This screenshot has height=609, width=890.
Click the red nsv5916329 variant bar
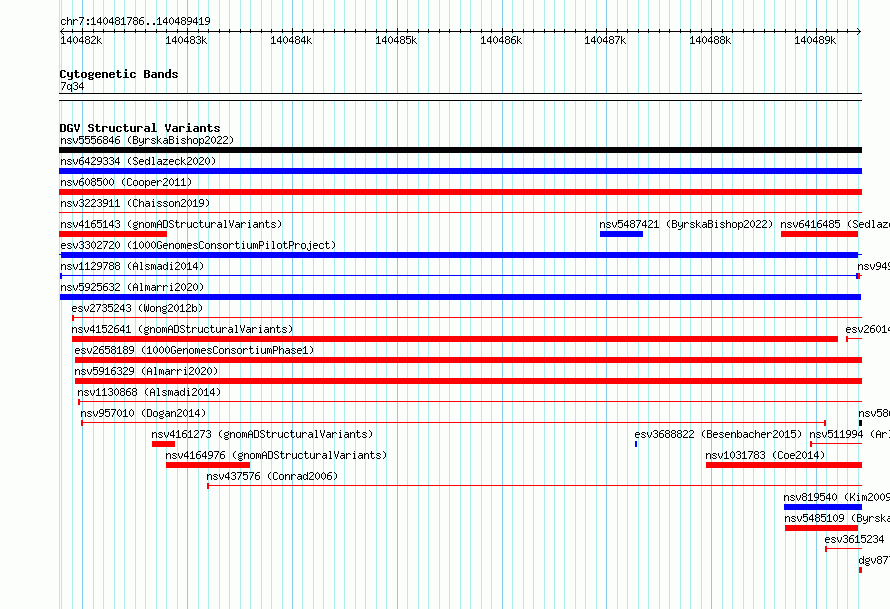468,381
